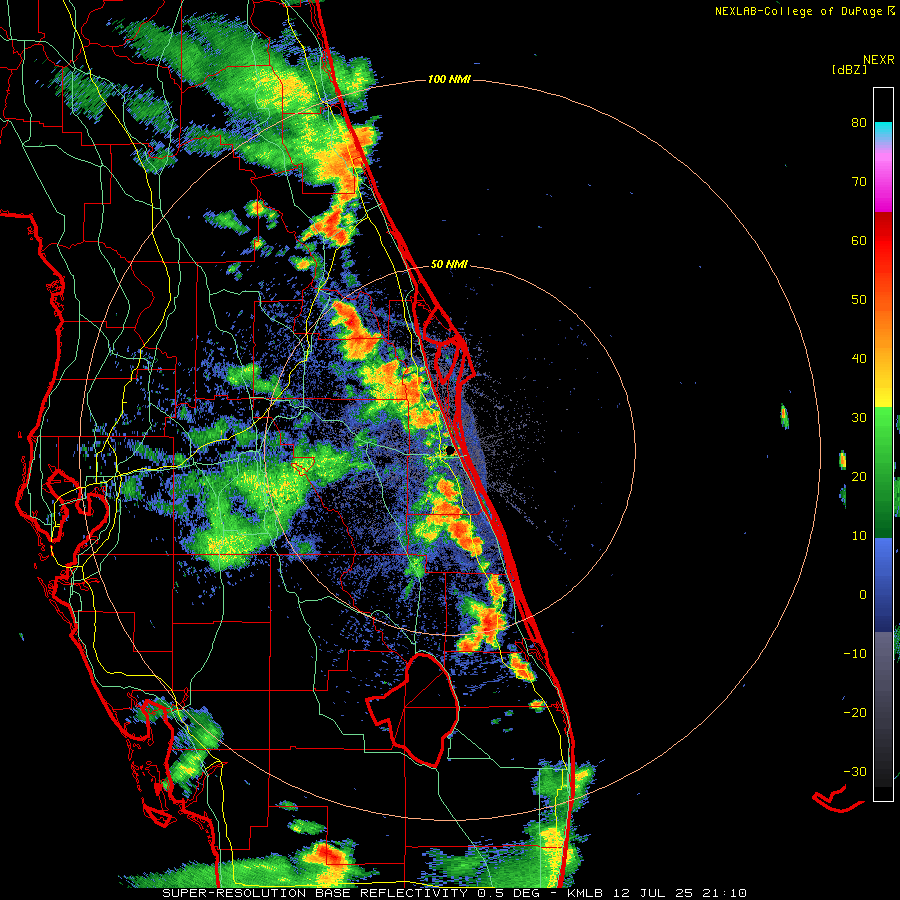
Task: Select the -30 value on the dBZ scale
Action: (x=855, y=771)
